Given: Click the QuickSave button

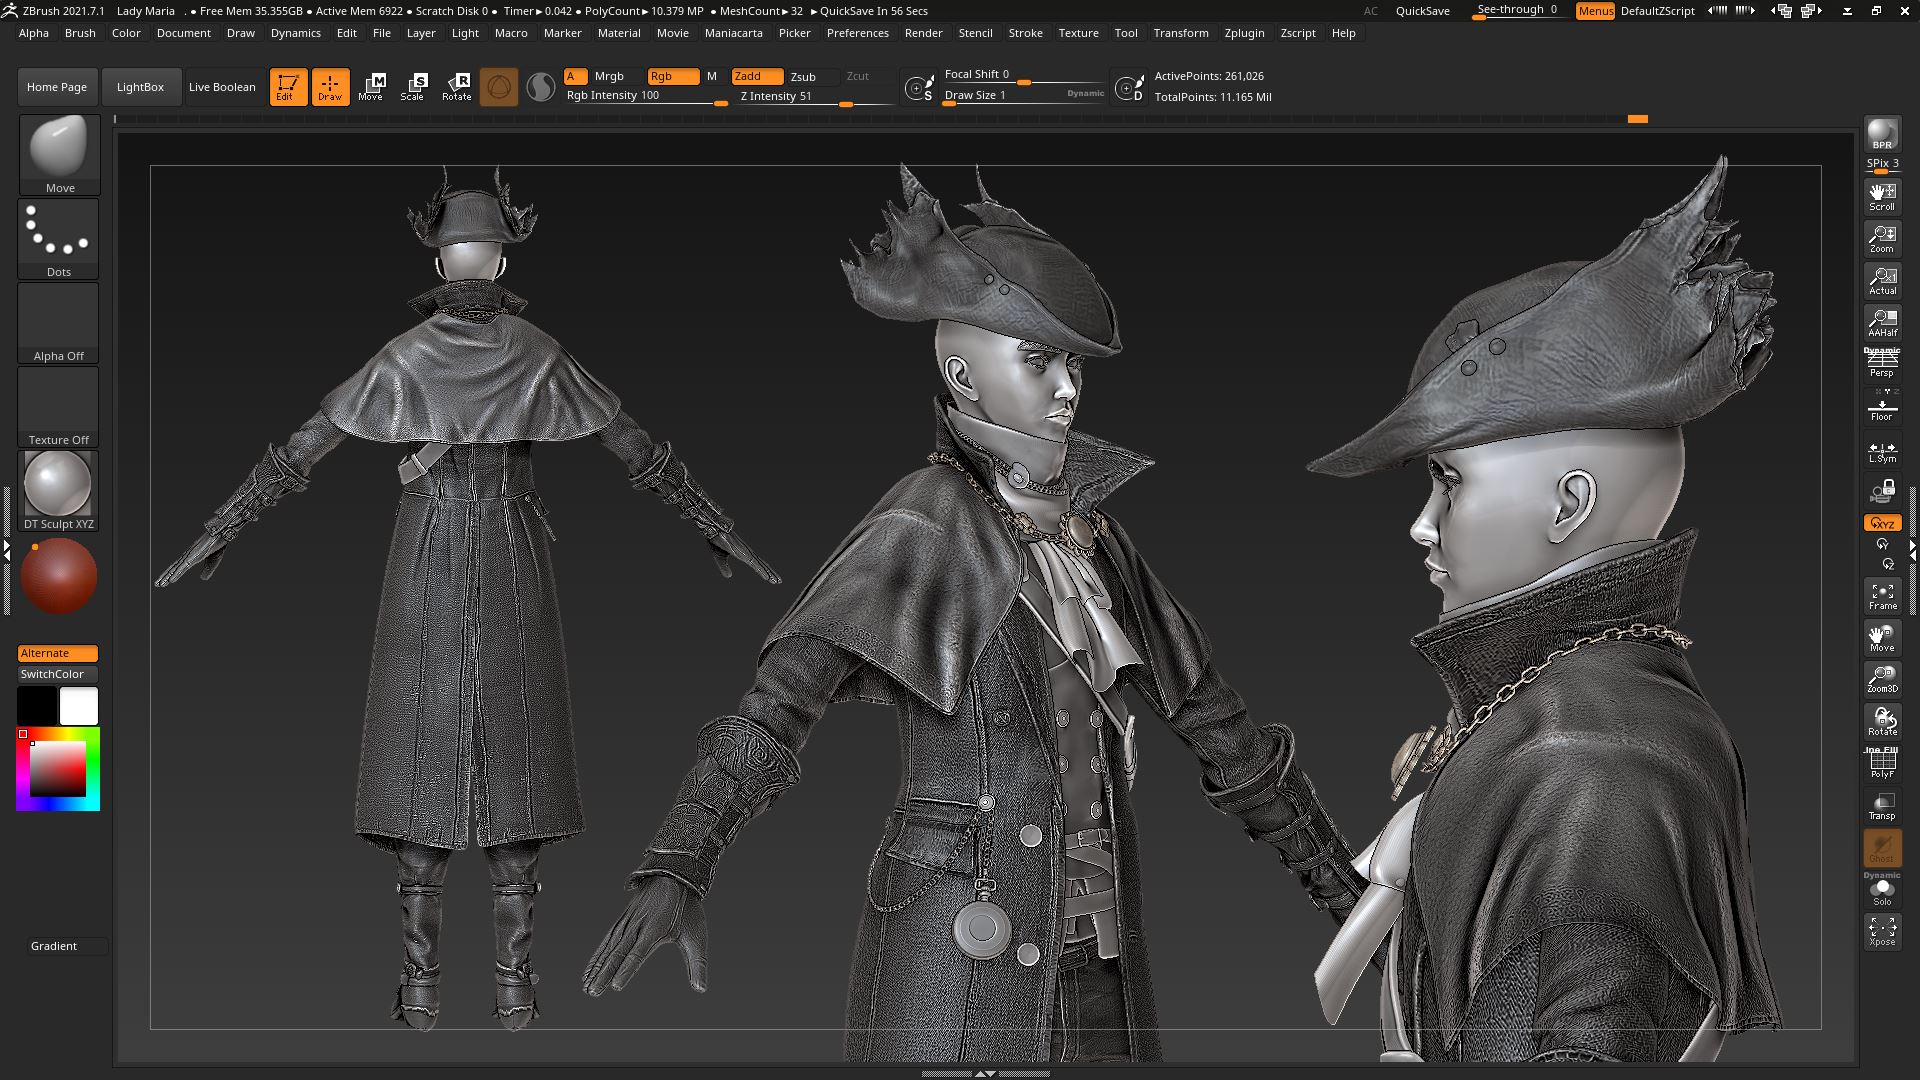Looking at the screenshot, I should [x=1422, y=11].
